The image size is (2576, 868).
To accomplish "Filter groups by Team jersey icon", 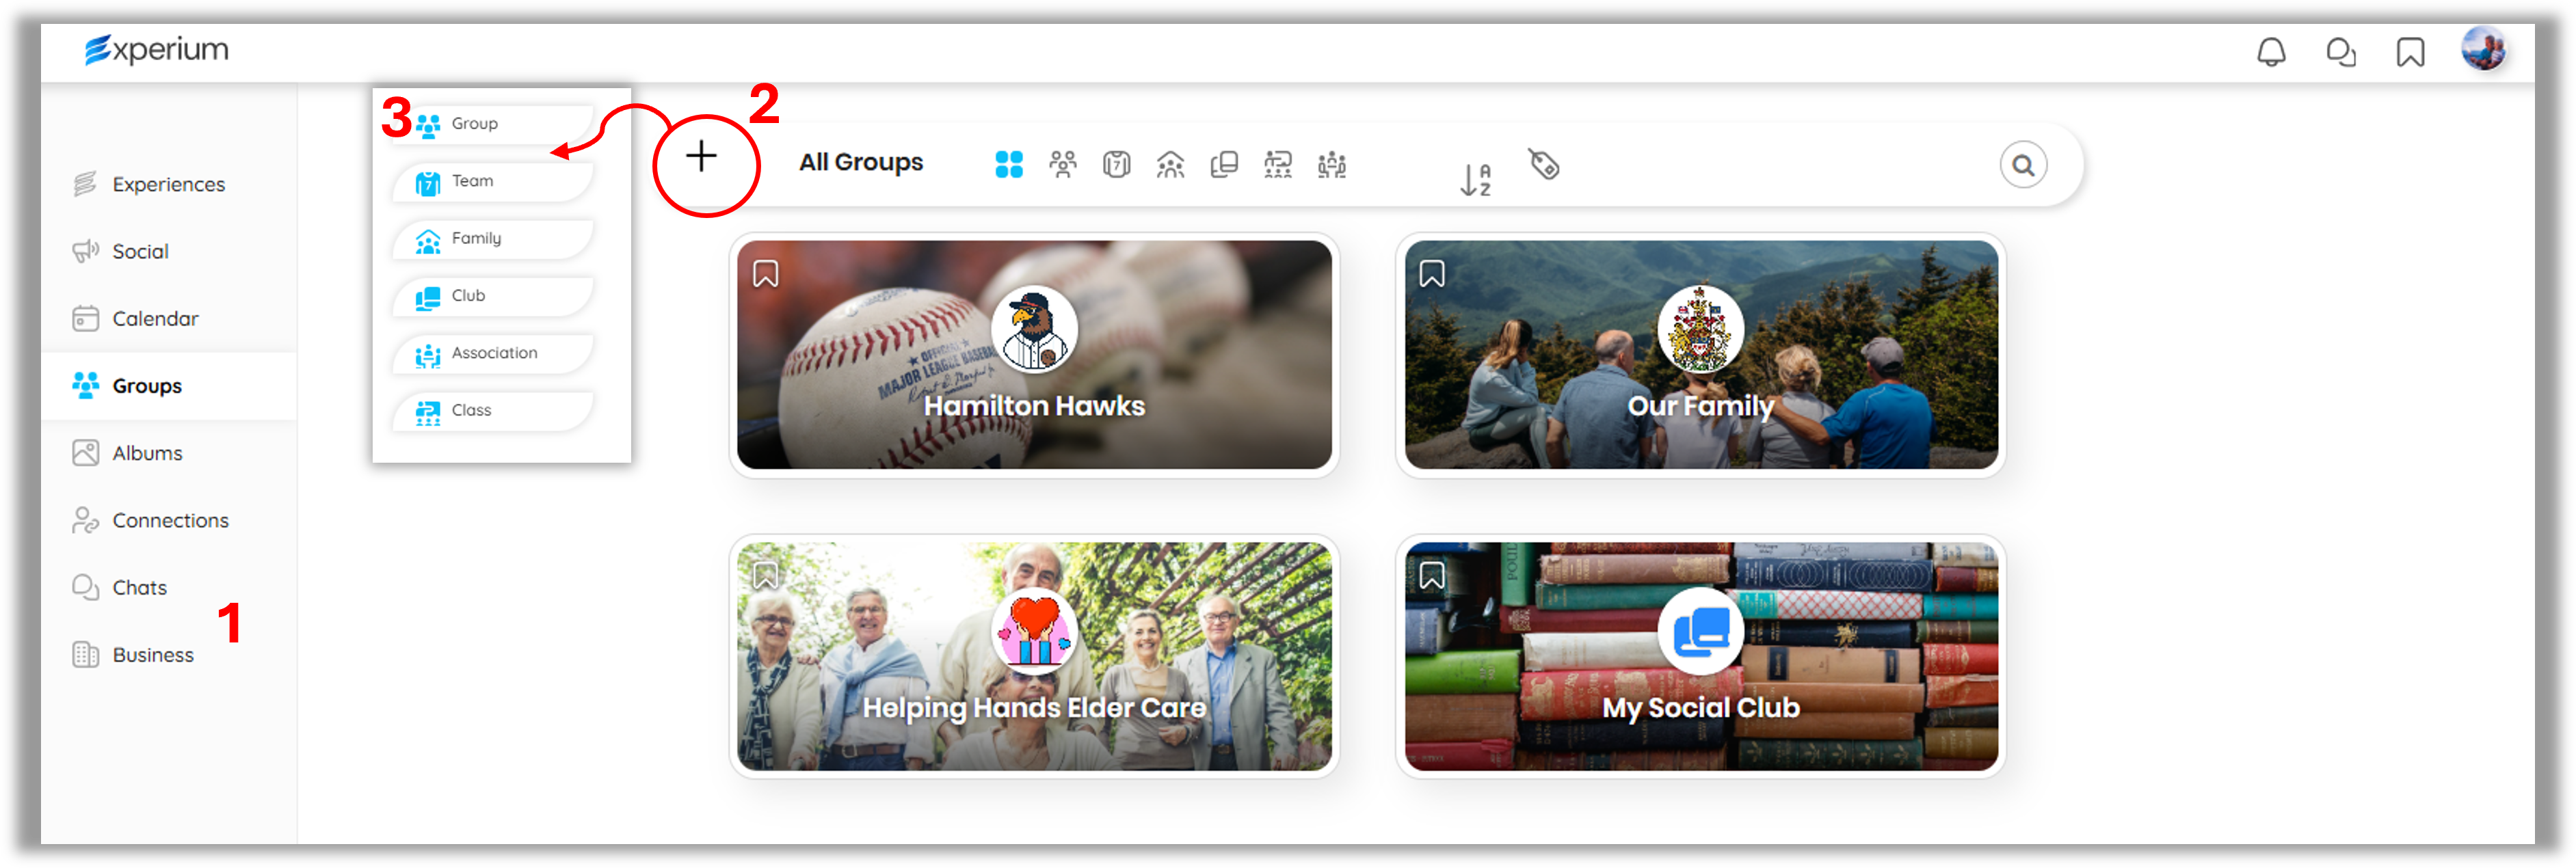I will pos(1116,164).
